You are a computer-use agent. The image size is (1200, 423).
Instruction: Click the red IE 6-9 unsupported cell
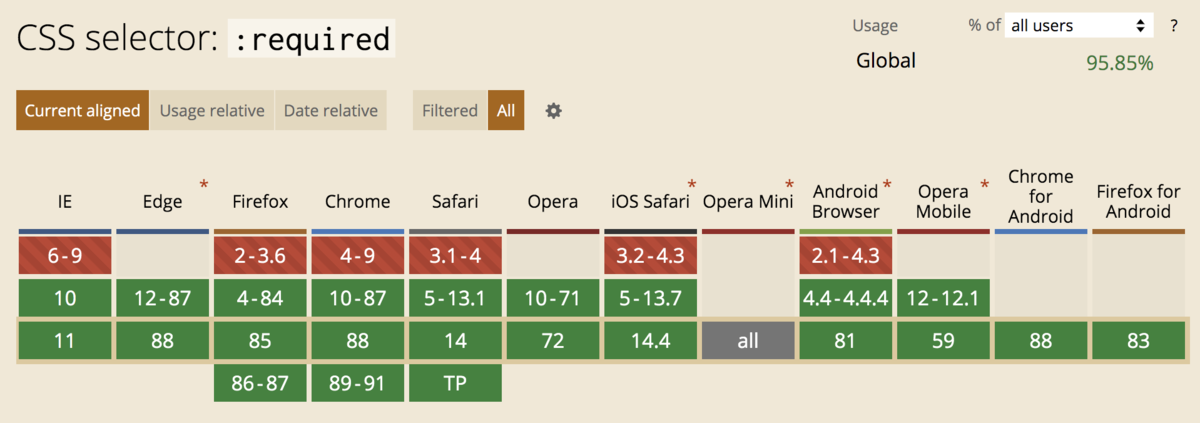tap(65, 256)
